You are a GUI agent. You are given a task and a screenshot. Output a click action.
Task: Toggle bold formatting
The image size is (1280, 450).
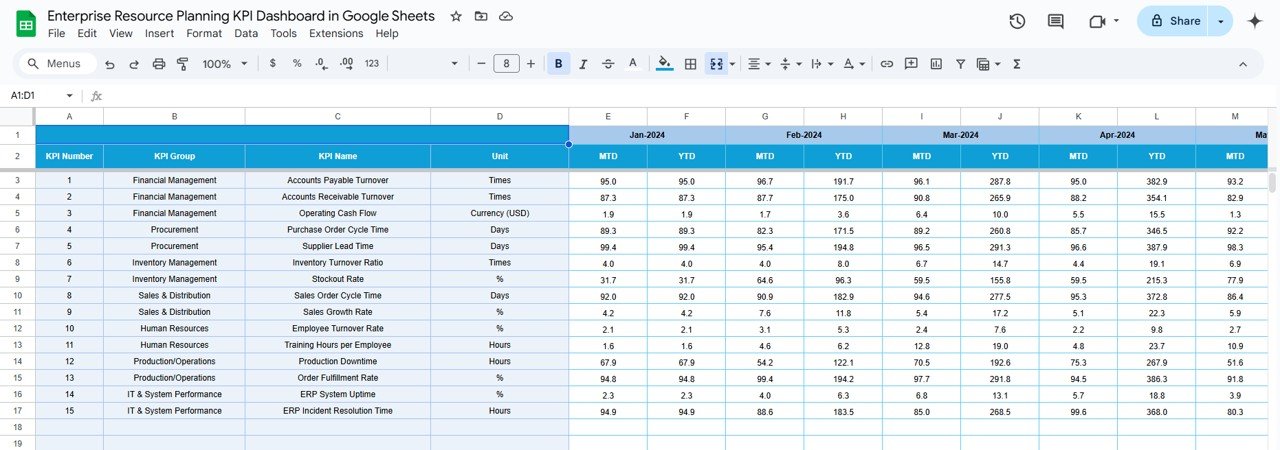[x=559, y=63]
